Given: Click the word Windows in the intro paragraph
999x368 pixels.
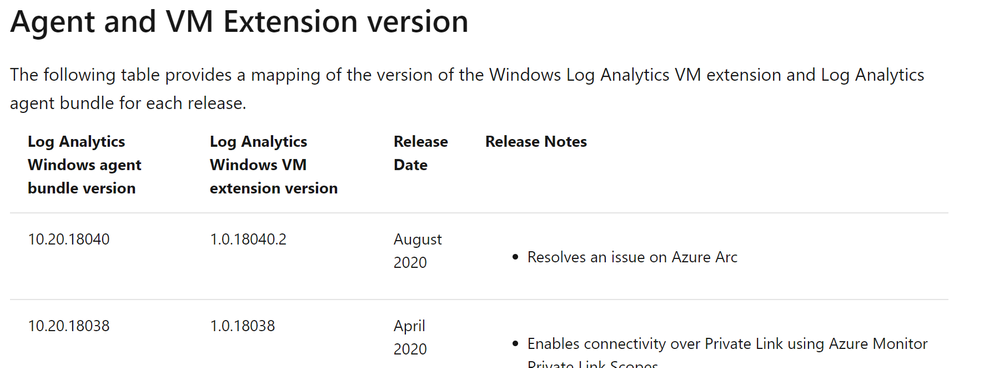Looking at the screenshot, I should click(x=525, y=75).
